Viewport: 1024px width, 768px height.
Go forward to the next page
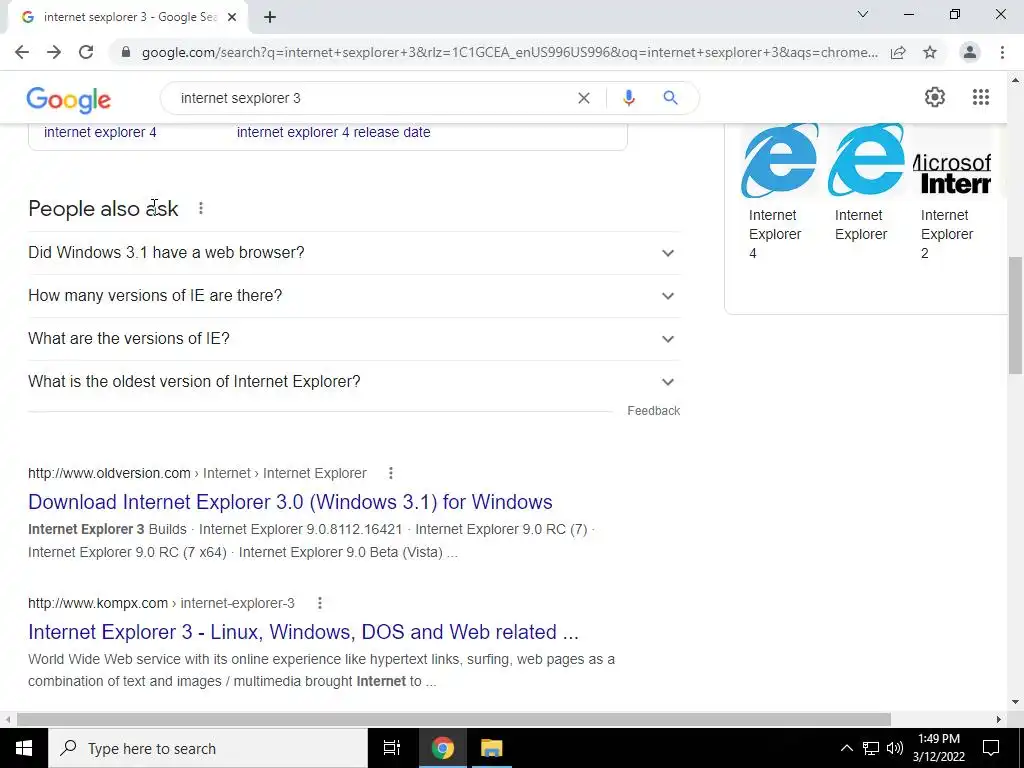[x=54, y=52]
